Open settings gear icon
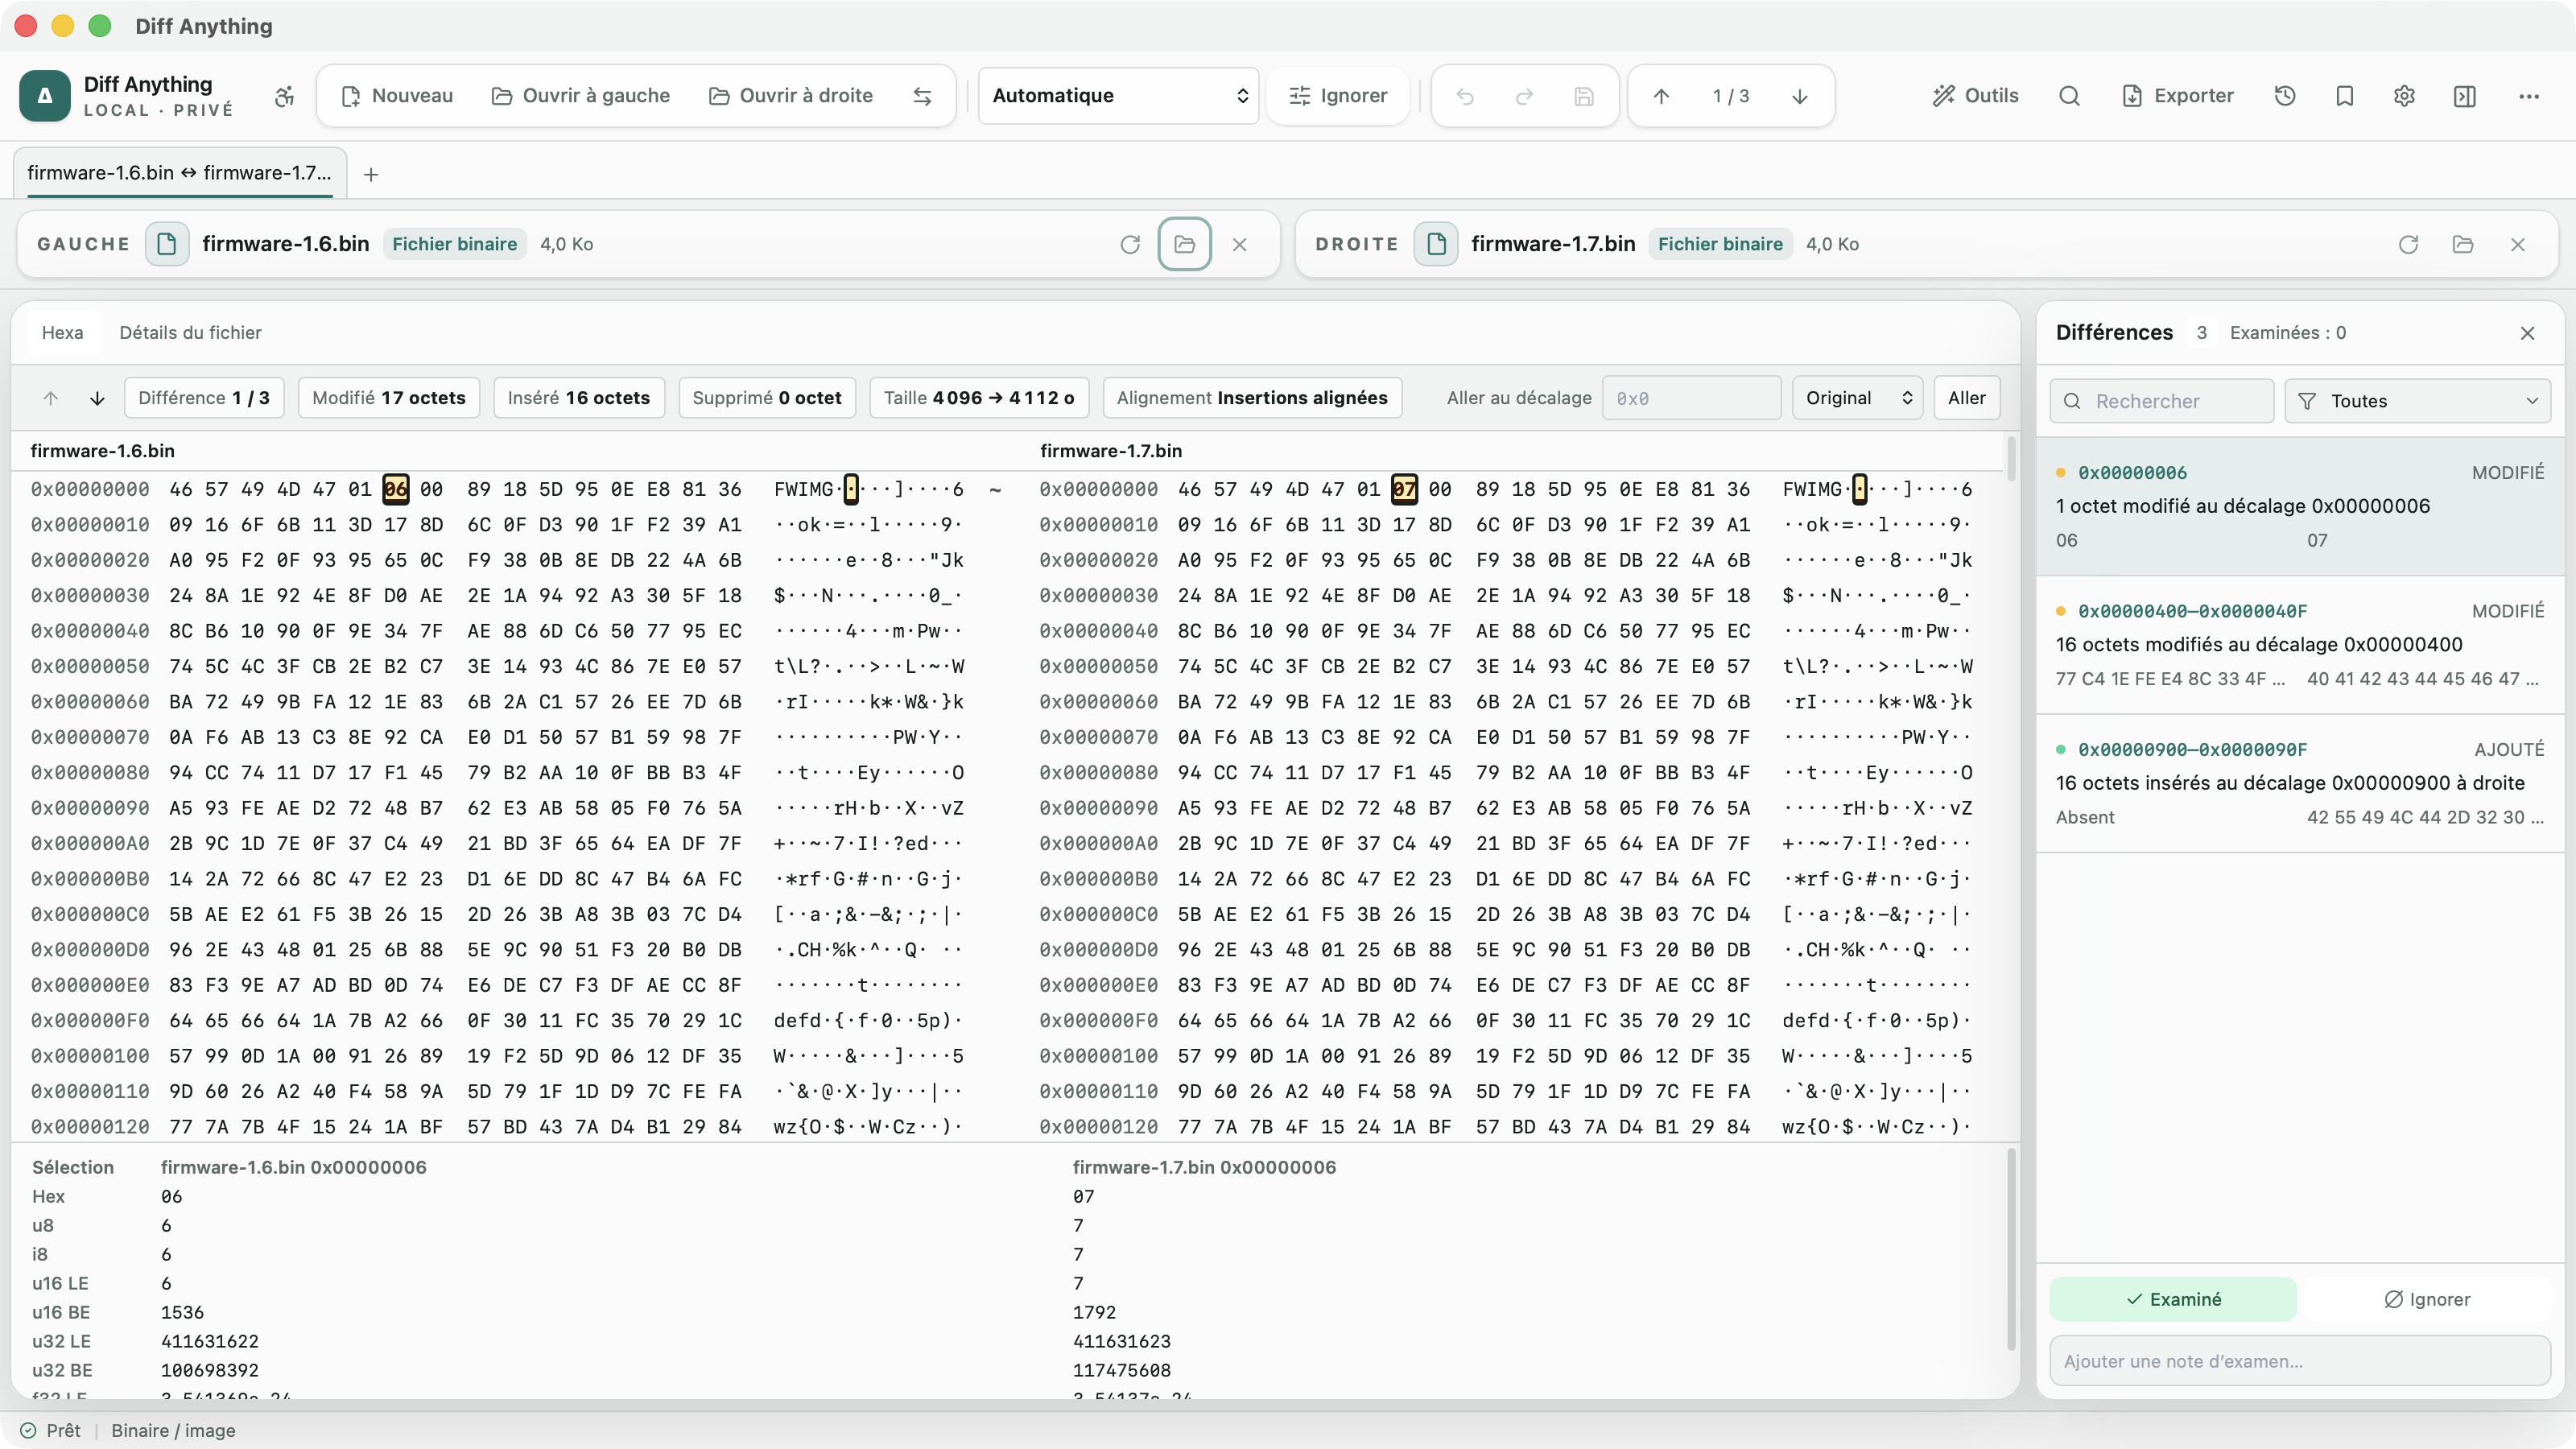This screenshot has width=2576, height=1449. pyautogui.click(x=2405, y=96)
